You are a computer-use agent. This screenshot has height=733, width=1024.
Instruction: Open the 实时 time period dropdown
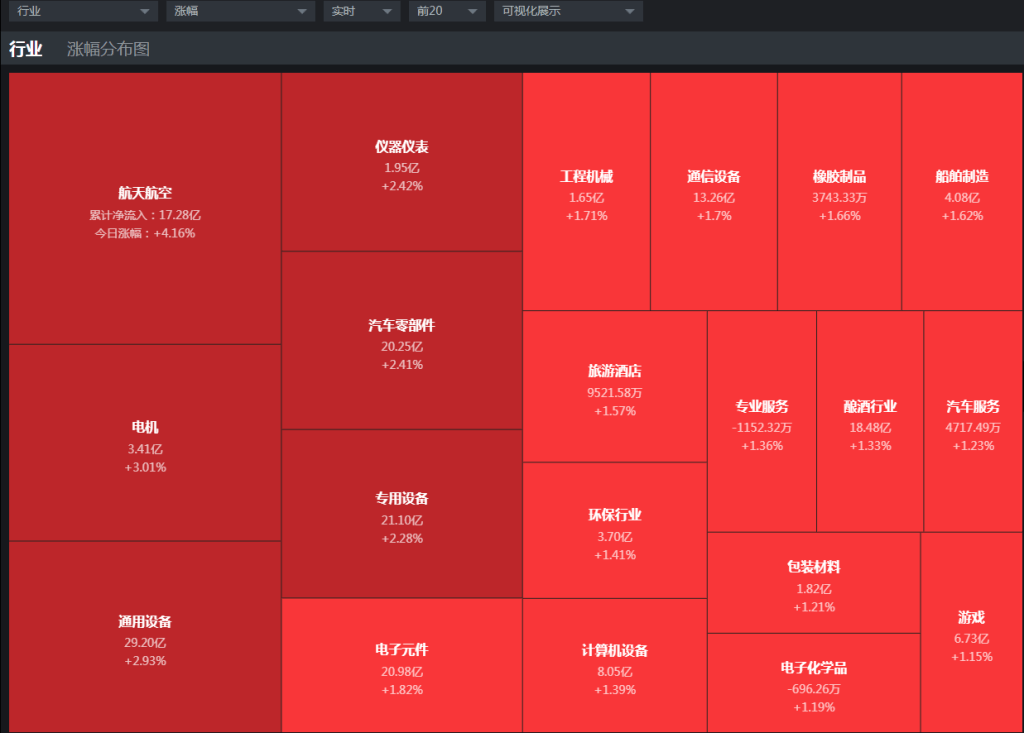pyautogui.click(x=361, y=11)
